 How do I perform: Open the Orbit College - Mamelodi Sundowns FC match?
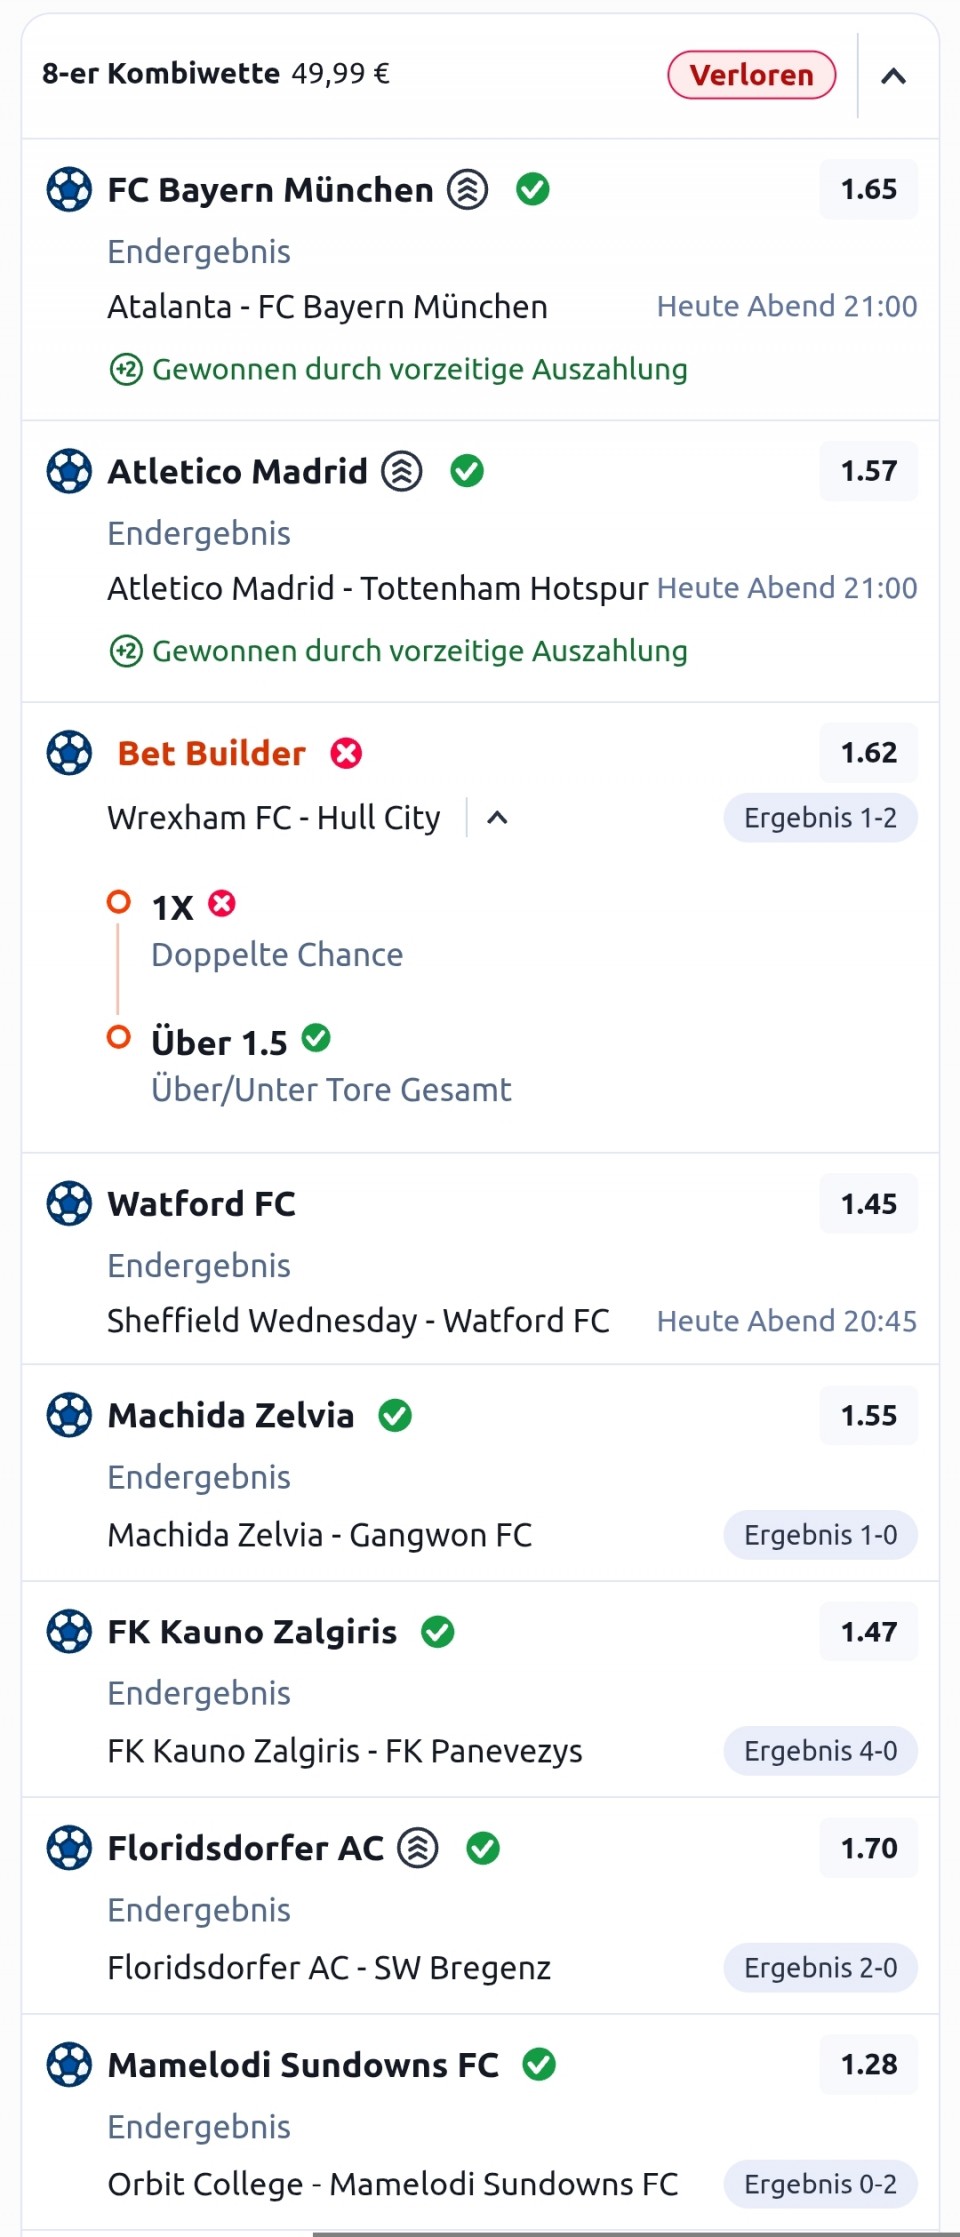(x=392, y=2184)
